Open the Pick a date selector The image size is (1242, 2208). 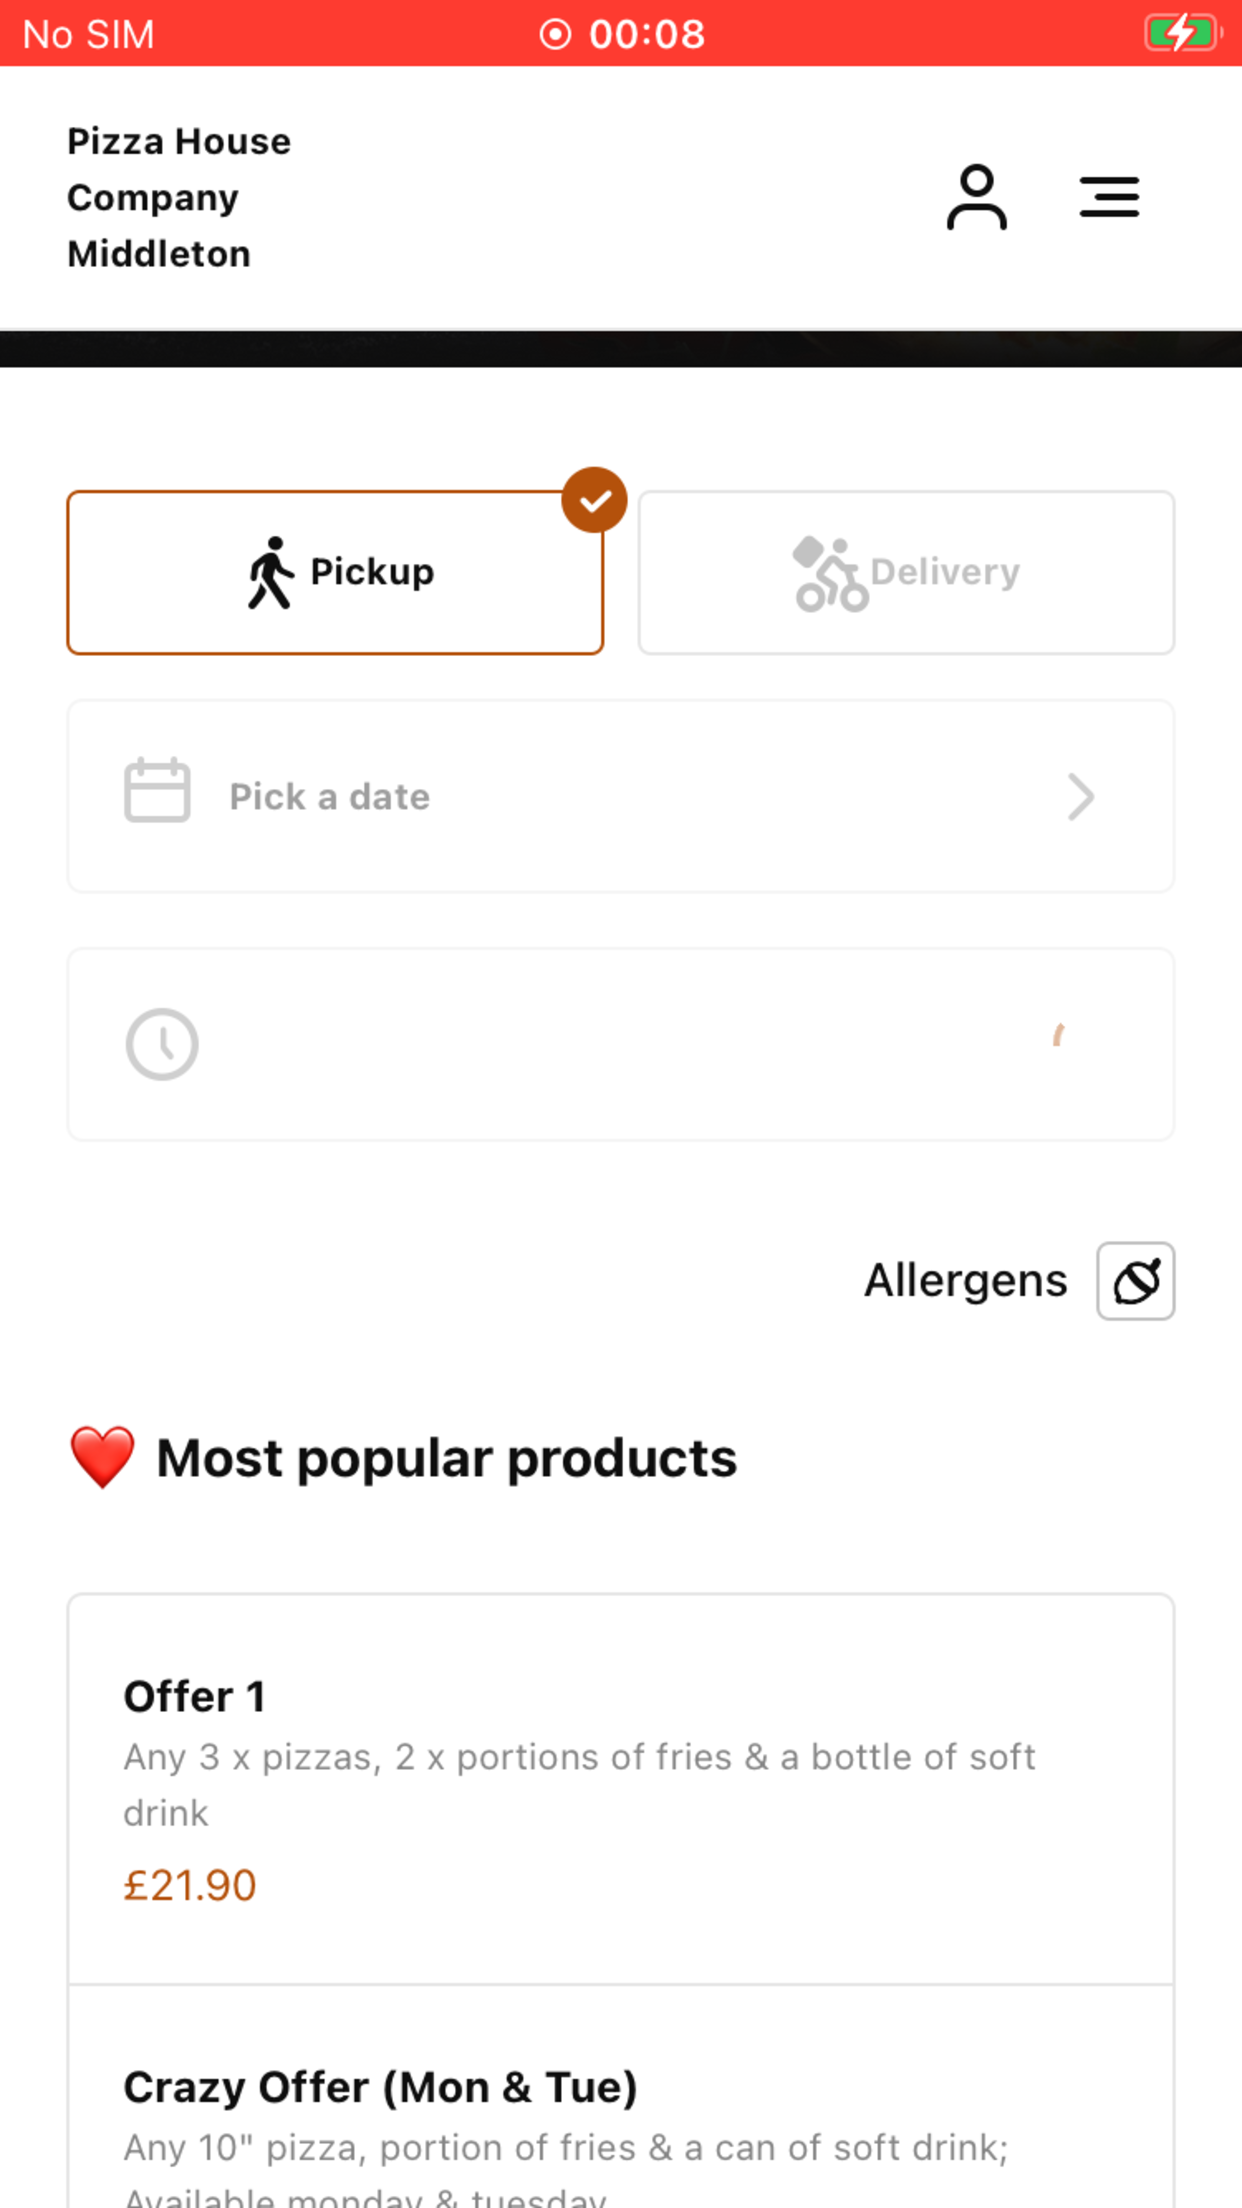pyautogui.click(x=621, y=796)
